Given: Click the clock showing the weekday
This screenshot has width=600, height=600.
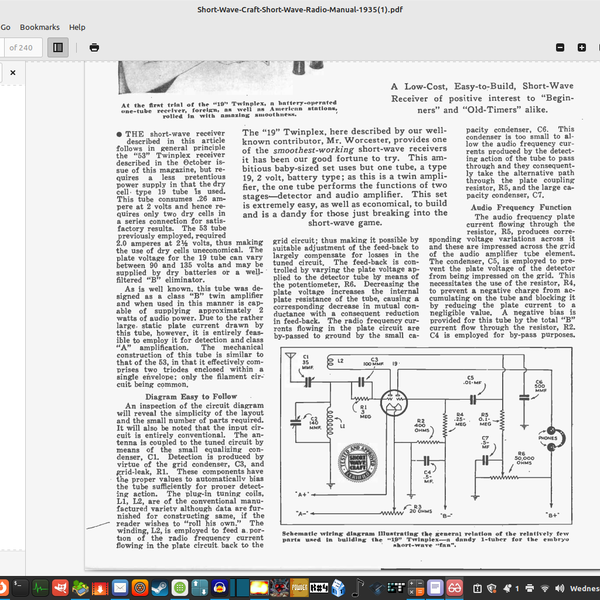Looking at the screenshot, I should 583,587.
